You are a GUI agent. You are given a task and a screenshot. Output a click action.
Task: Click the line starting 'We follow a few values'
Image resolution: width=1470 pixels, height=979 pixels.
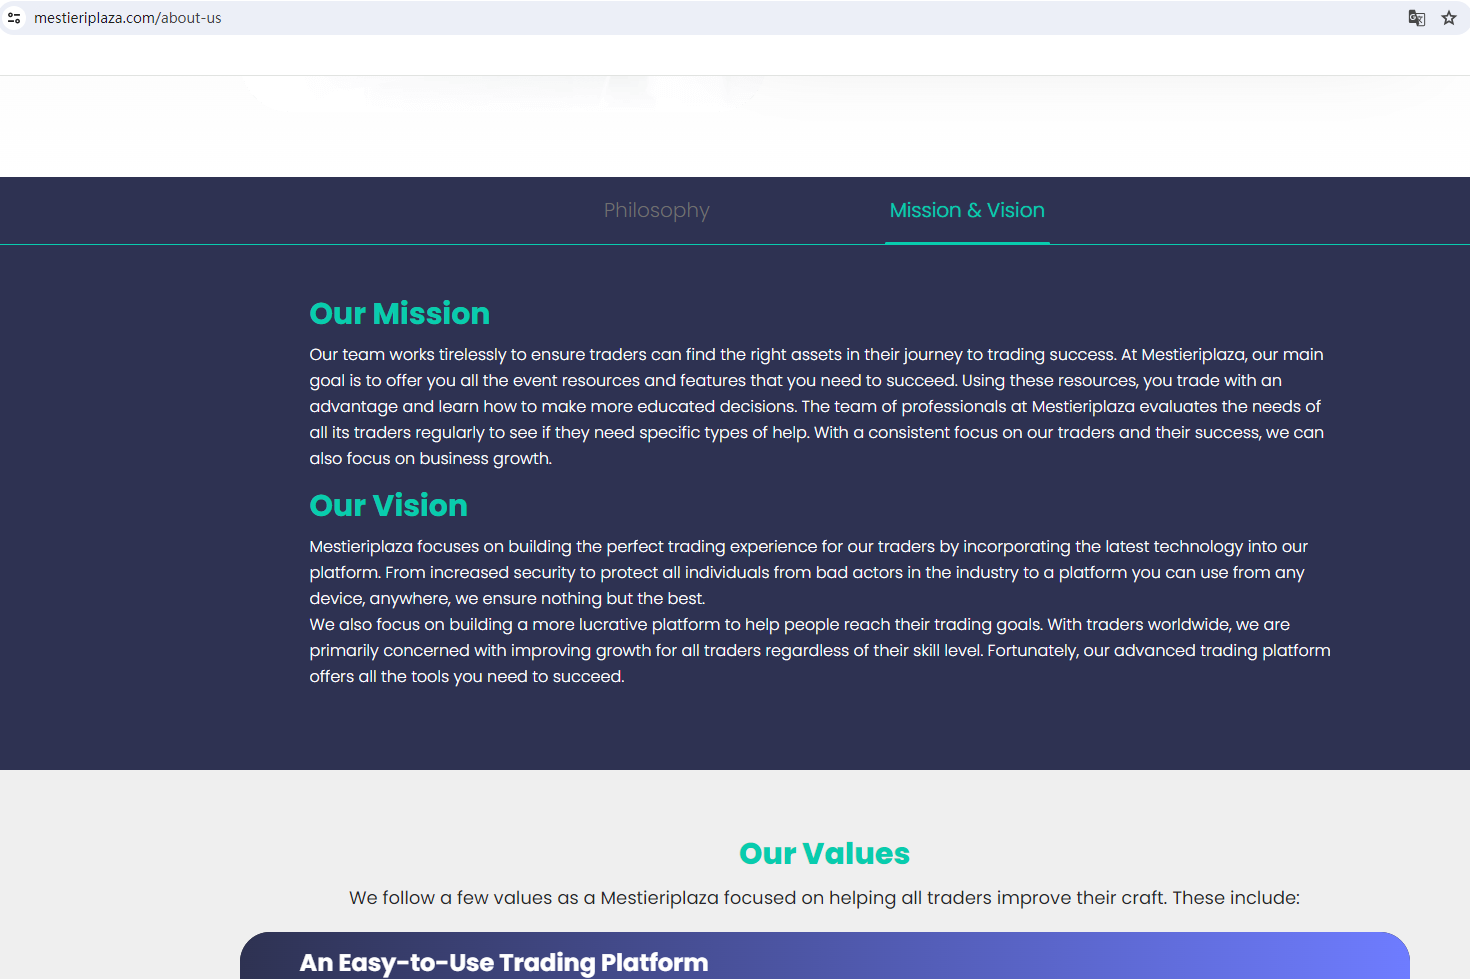pyautogui.click(x=825, y=898)
